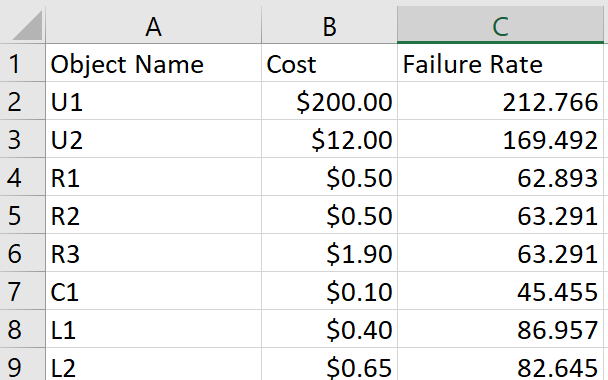Click the Cost header cell
Screen dimensions: 608x380
point(330,63)
